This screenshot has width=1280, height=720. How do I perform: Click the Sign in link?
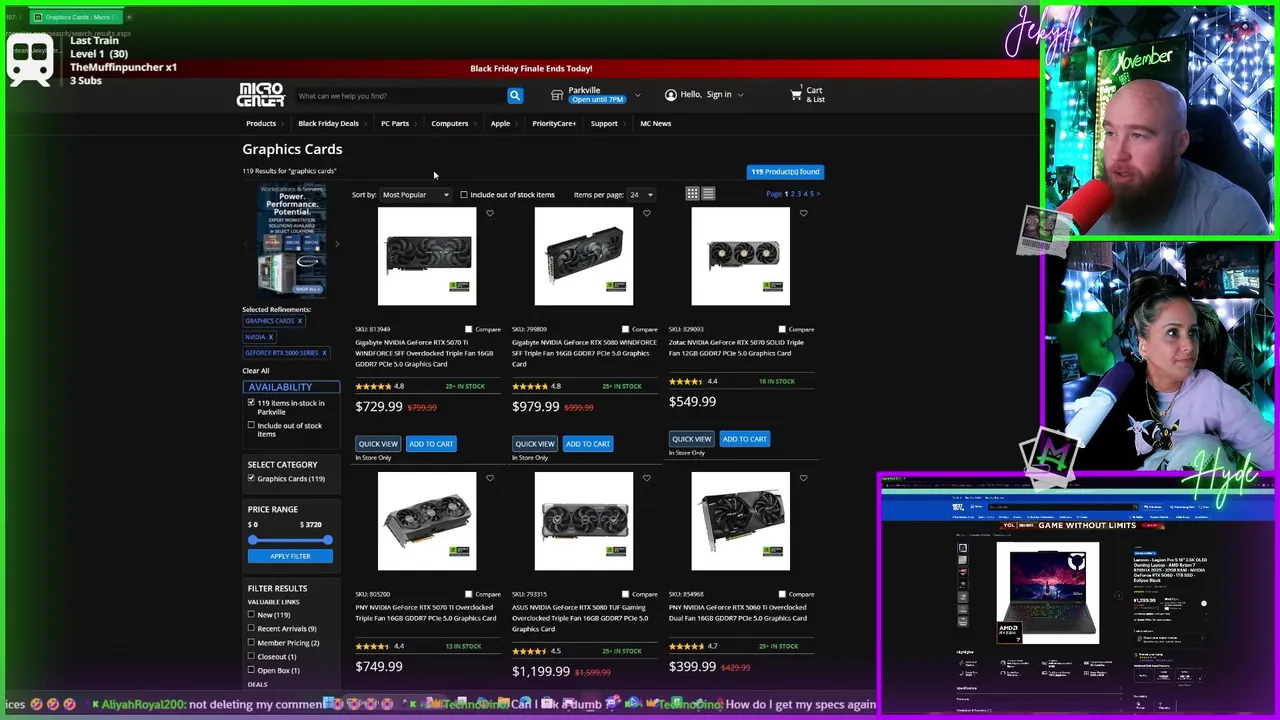719,94
